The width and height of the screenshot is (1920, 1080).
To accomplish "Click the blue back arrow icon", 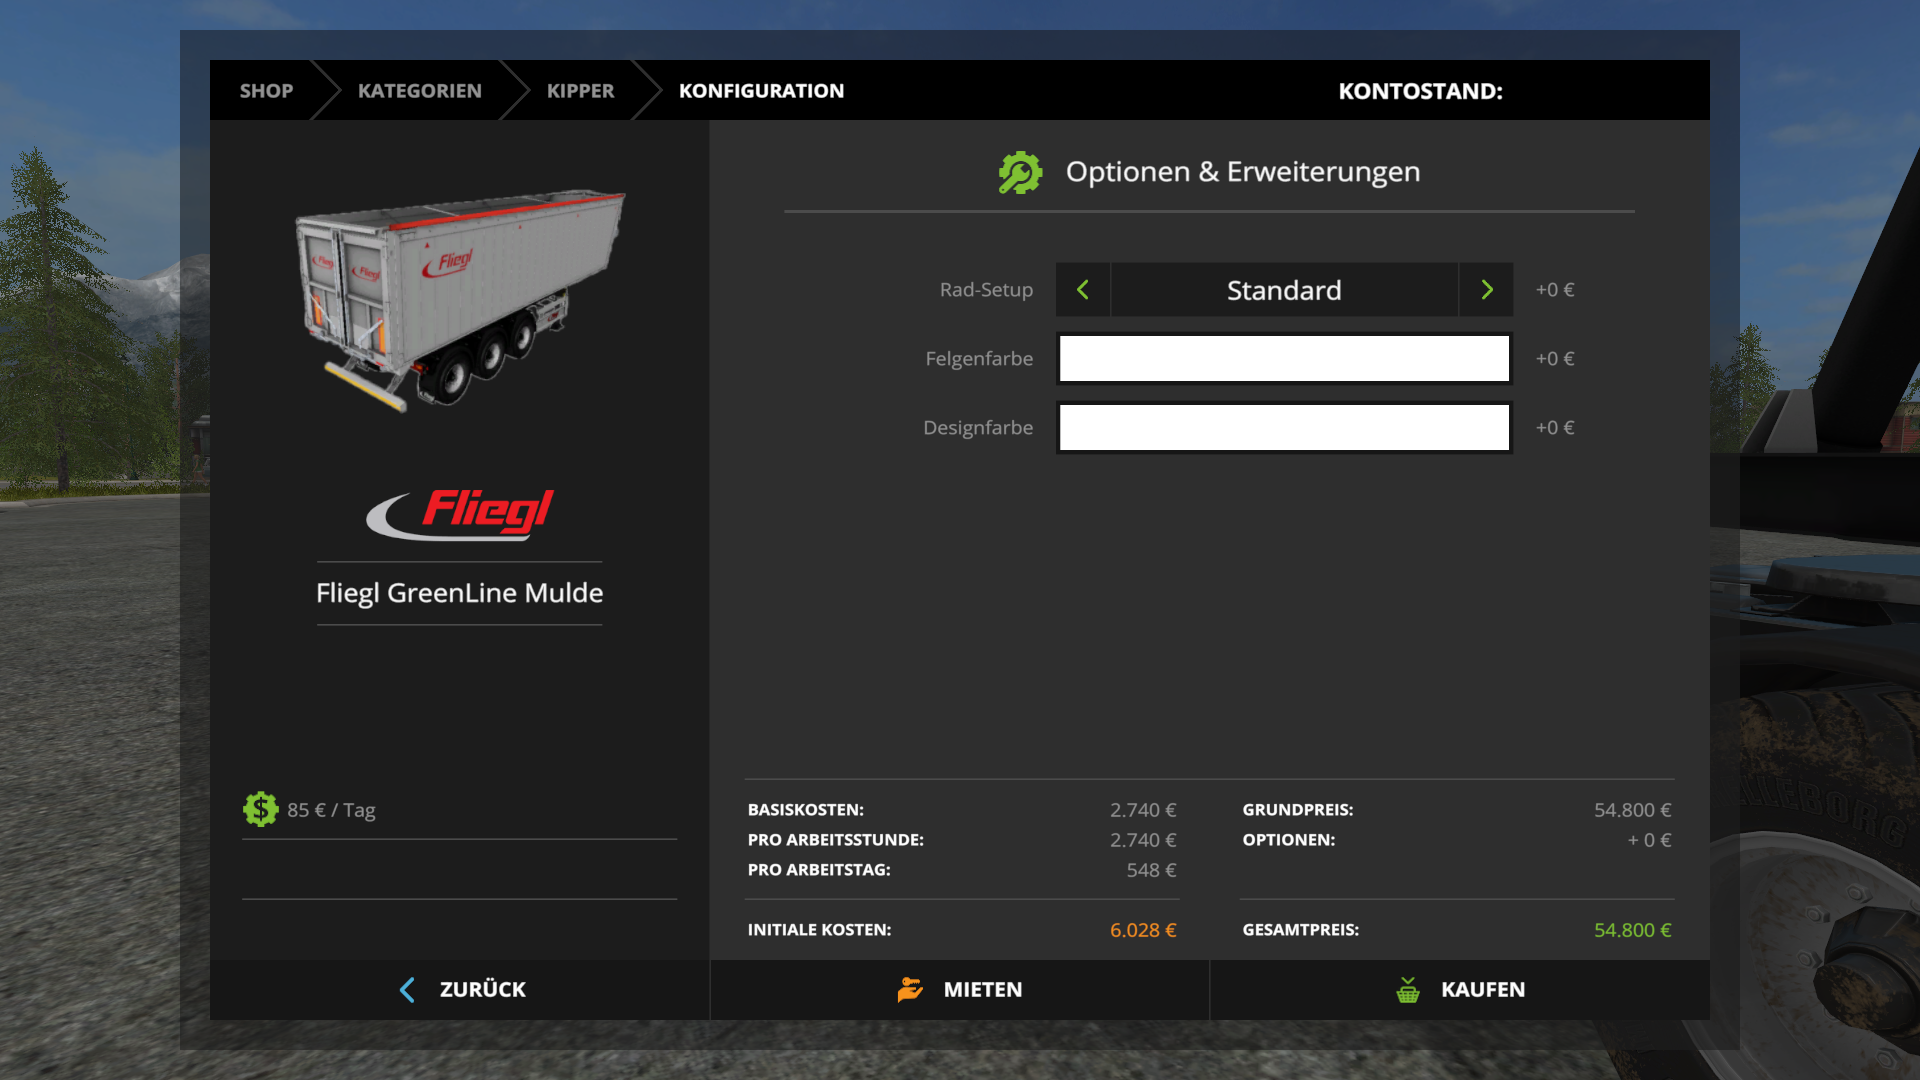I will tap(407, 990).
